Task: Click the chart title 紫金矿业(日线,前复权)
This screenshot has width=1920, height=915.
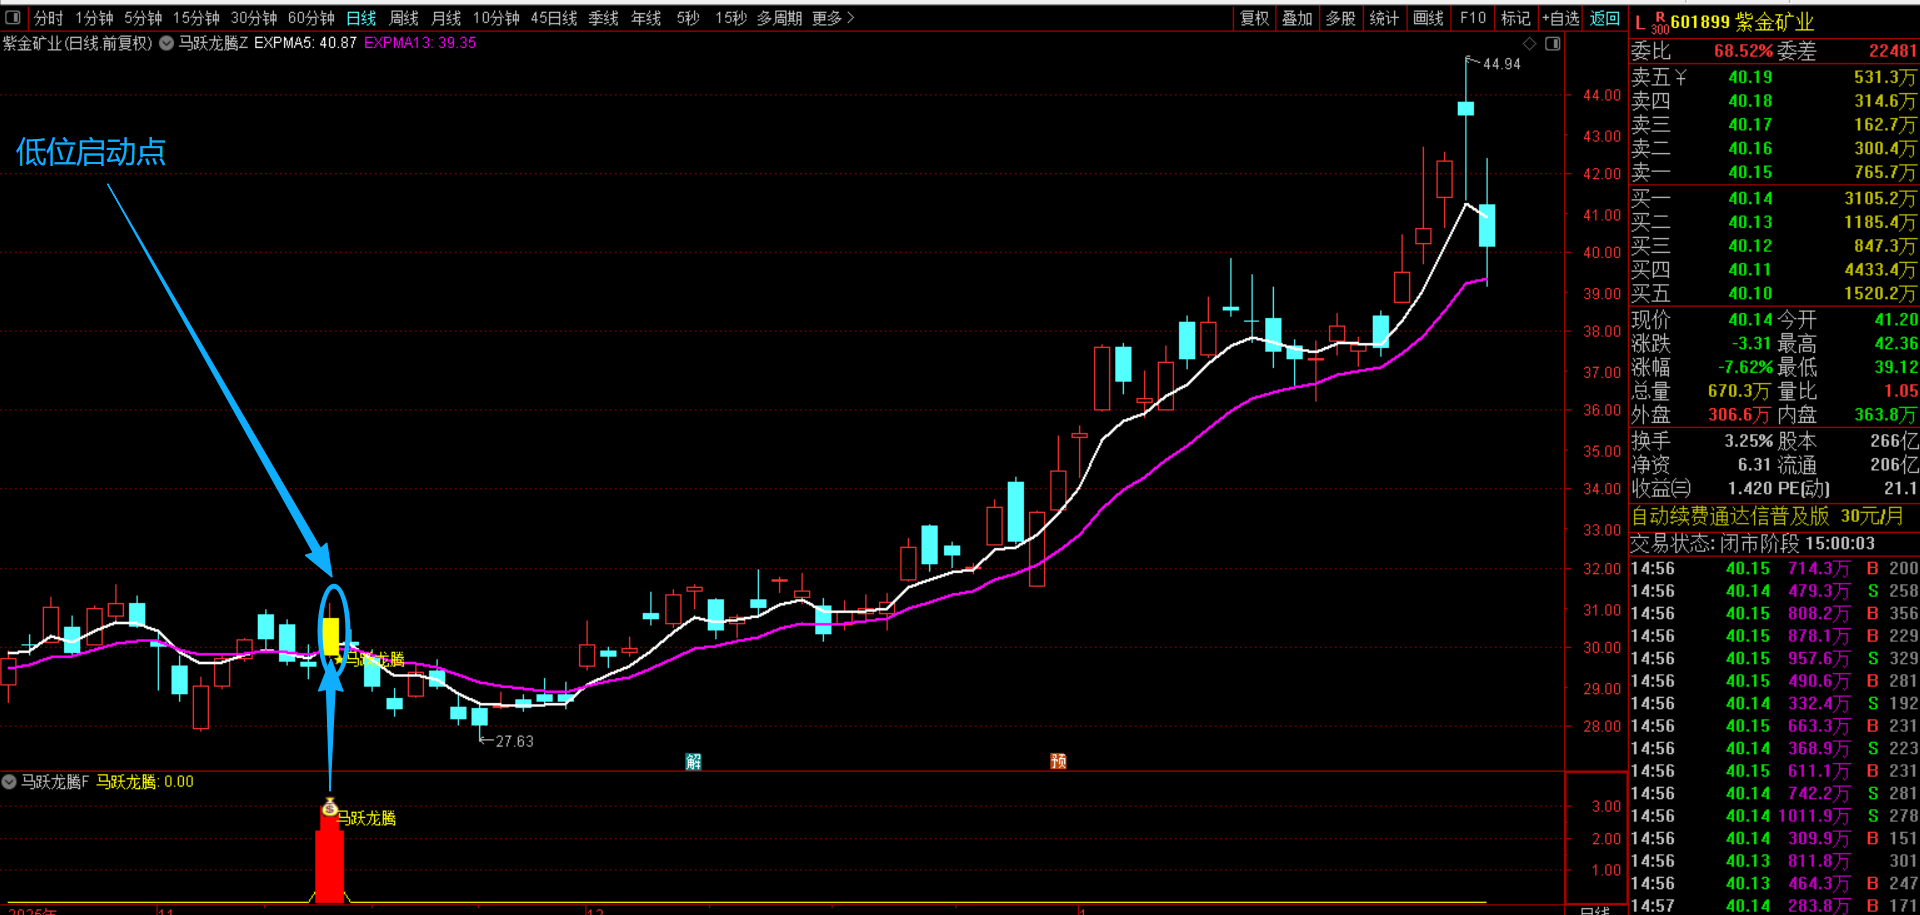Action: pyautogui.click(x=77, y=43)
